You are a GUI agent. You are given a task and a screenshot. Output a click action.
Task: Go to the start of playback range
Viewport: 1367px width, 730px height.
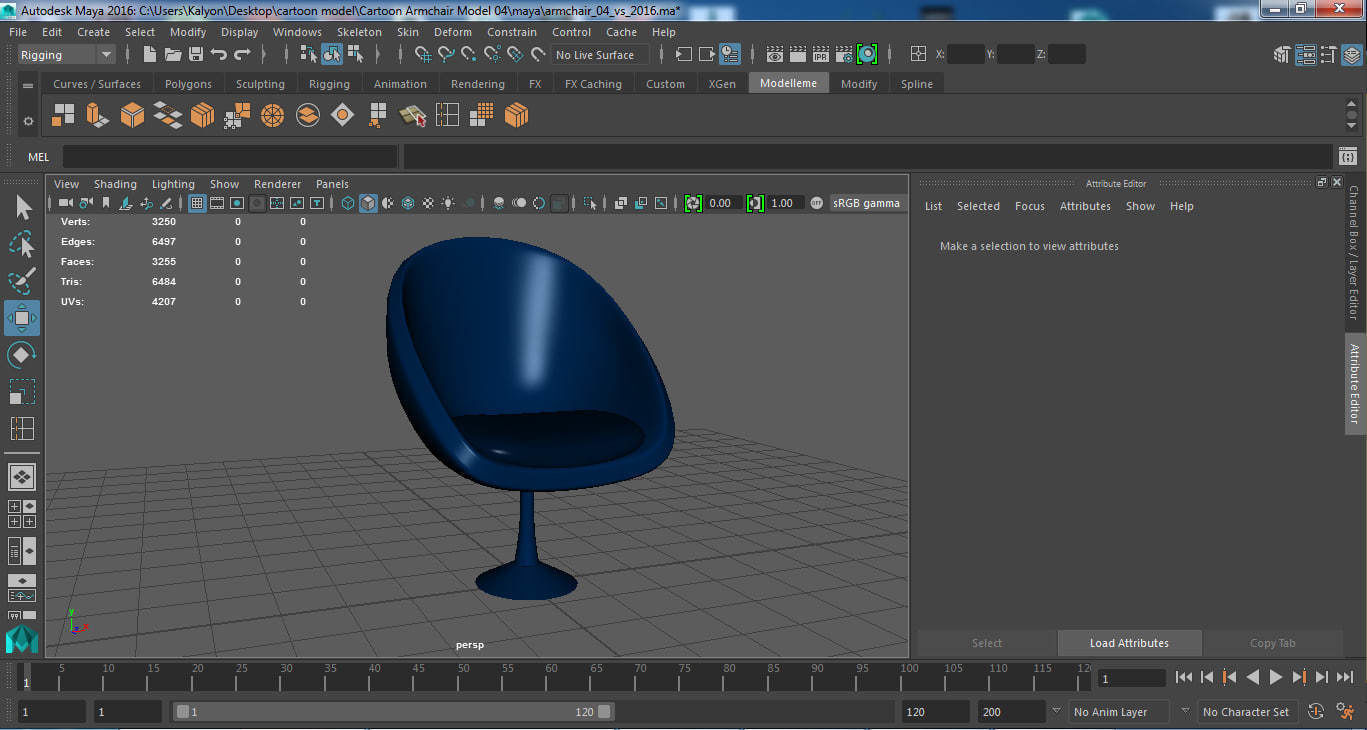(1184, 677)
